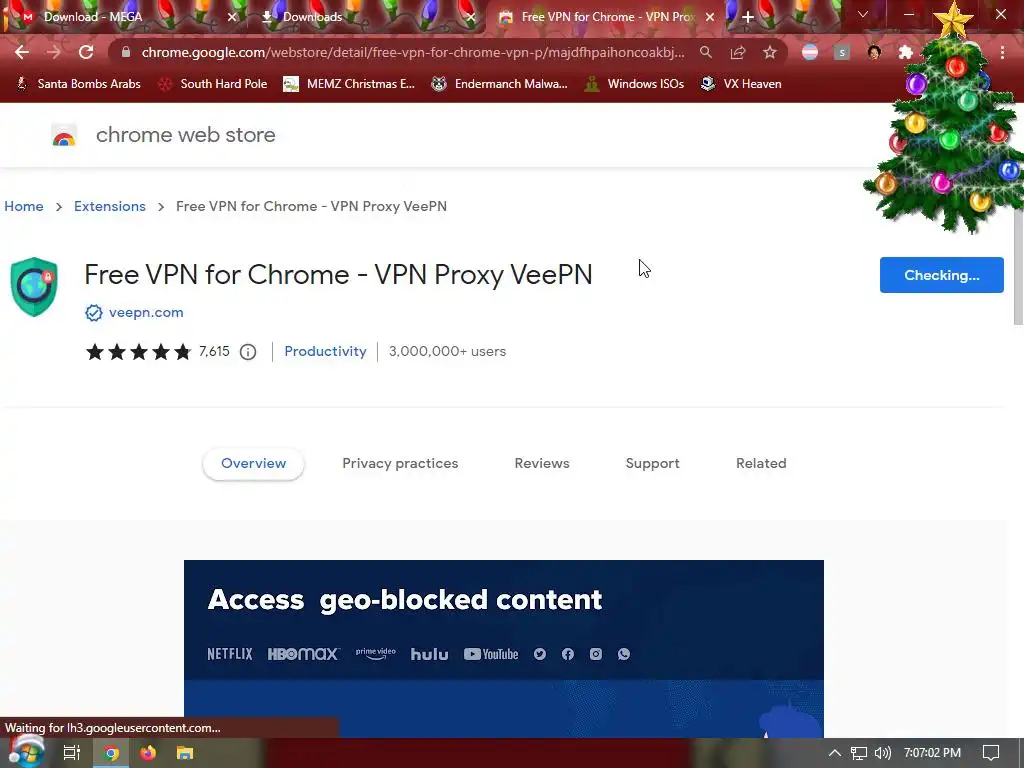The width and height of the screenshot is (1024, 768).
Task: Click the five-star rating display
Action: pos(138,352)
